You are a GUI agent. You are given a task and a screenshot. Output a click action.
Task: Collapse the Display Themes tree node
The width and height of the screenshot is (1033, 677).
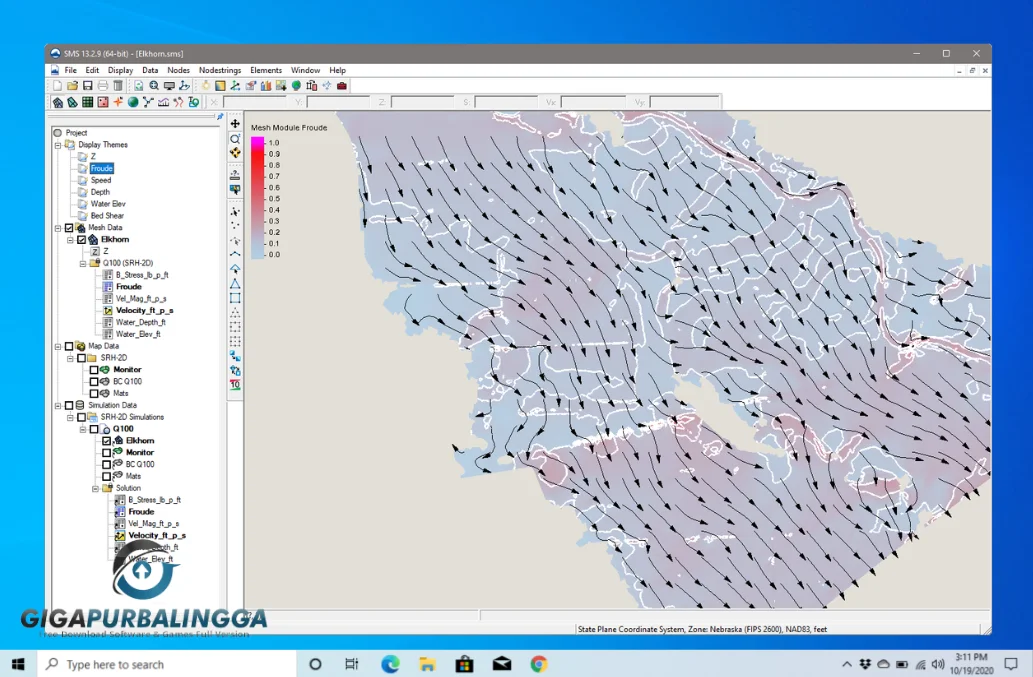pyautogui.click(x=58, y=145)
